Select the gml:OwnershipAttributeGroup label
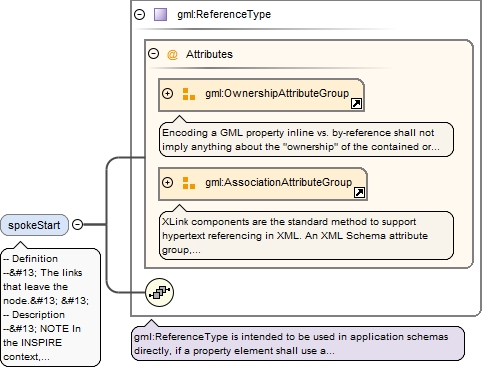Viewport: 483px width, 370px height. (277, 93)
